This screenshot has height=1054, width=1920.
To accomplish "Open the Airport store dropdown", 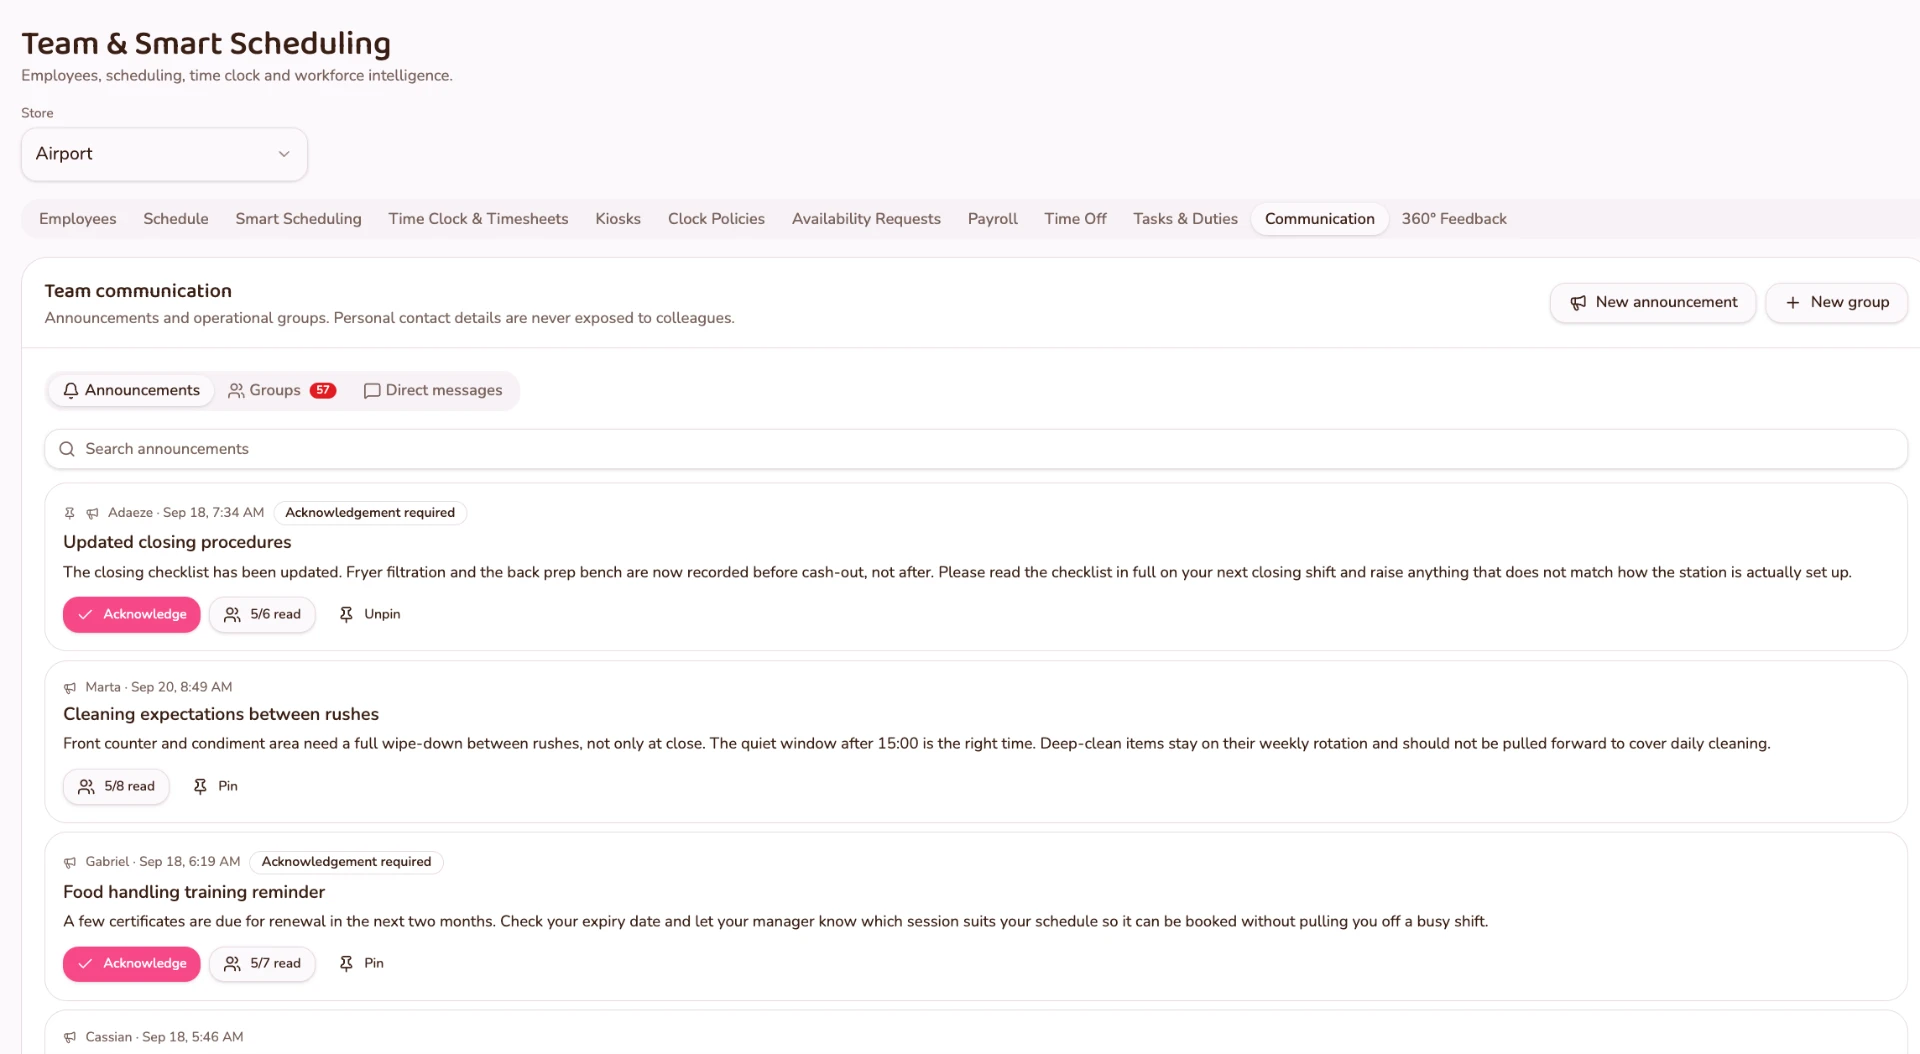I will 164,154.
